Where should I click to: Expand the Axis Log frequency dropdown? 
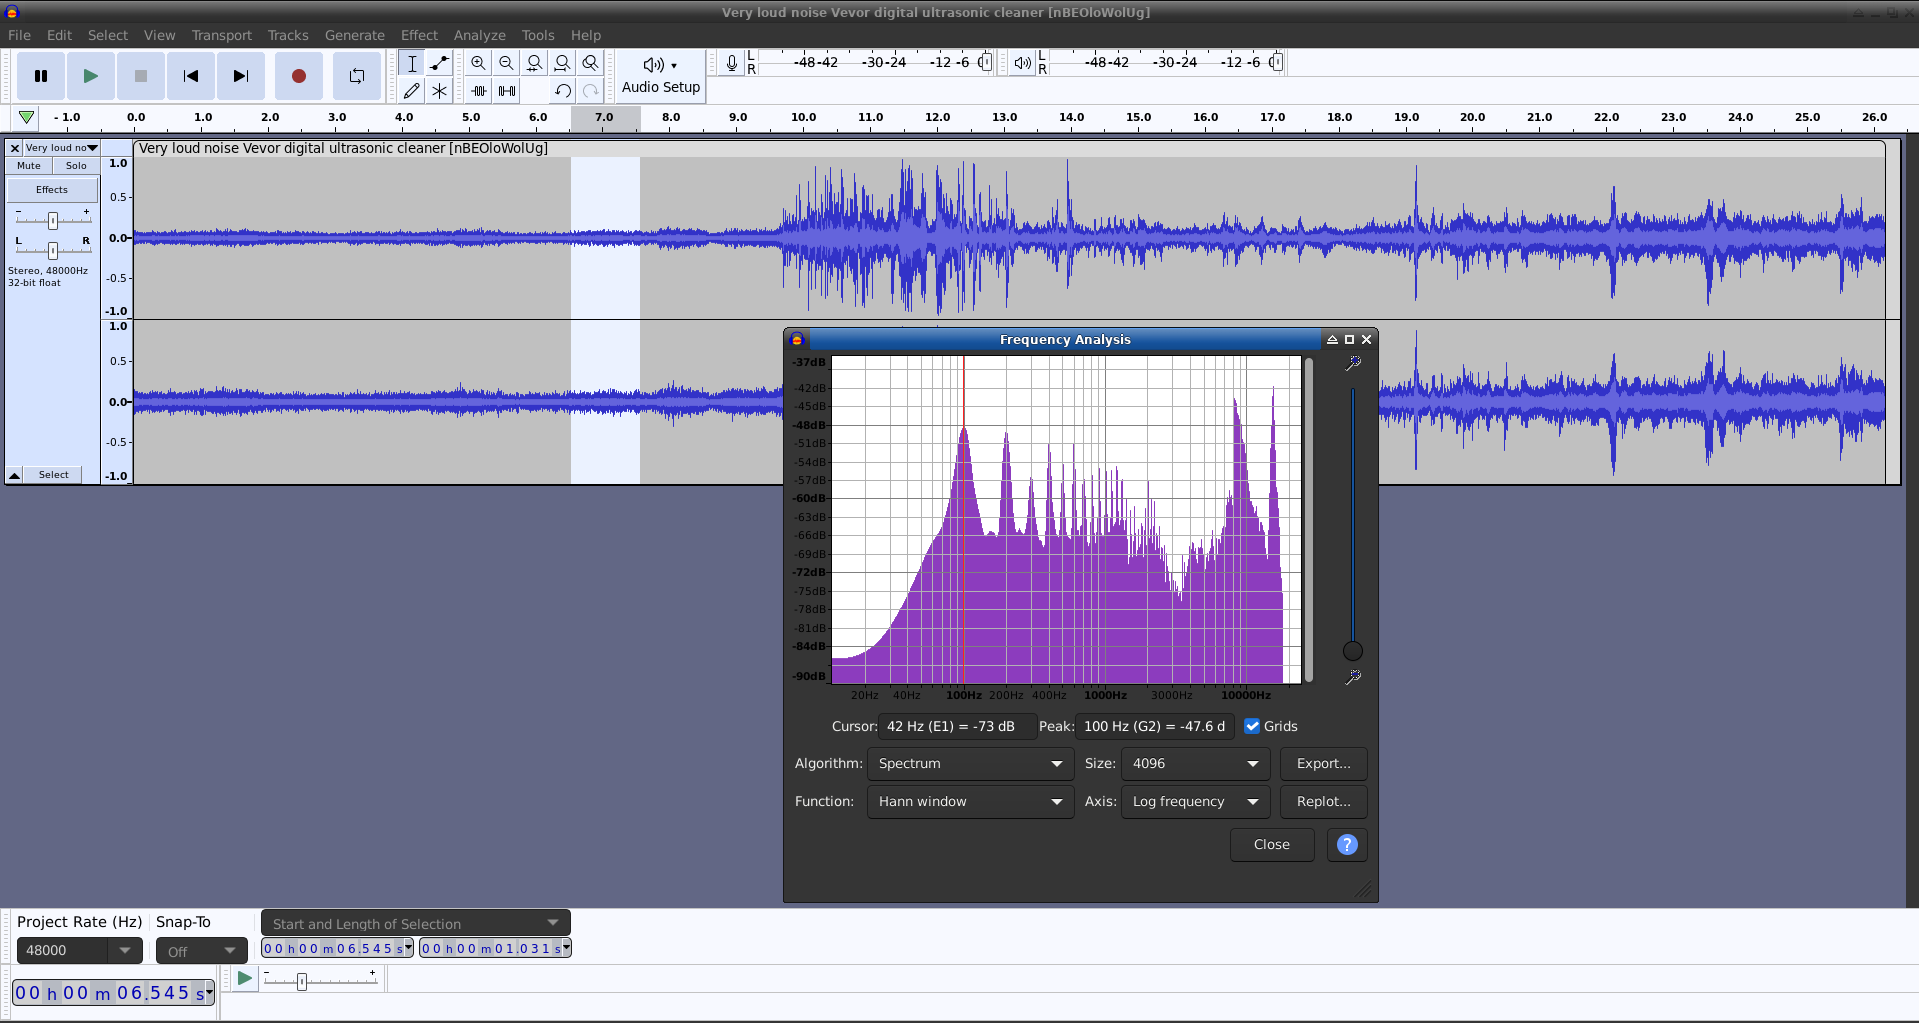[1195, 802]
